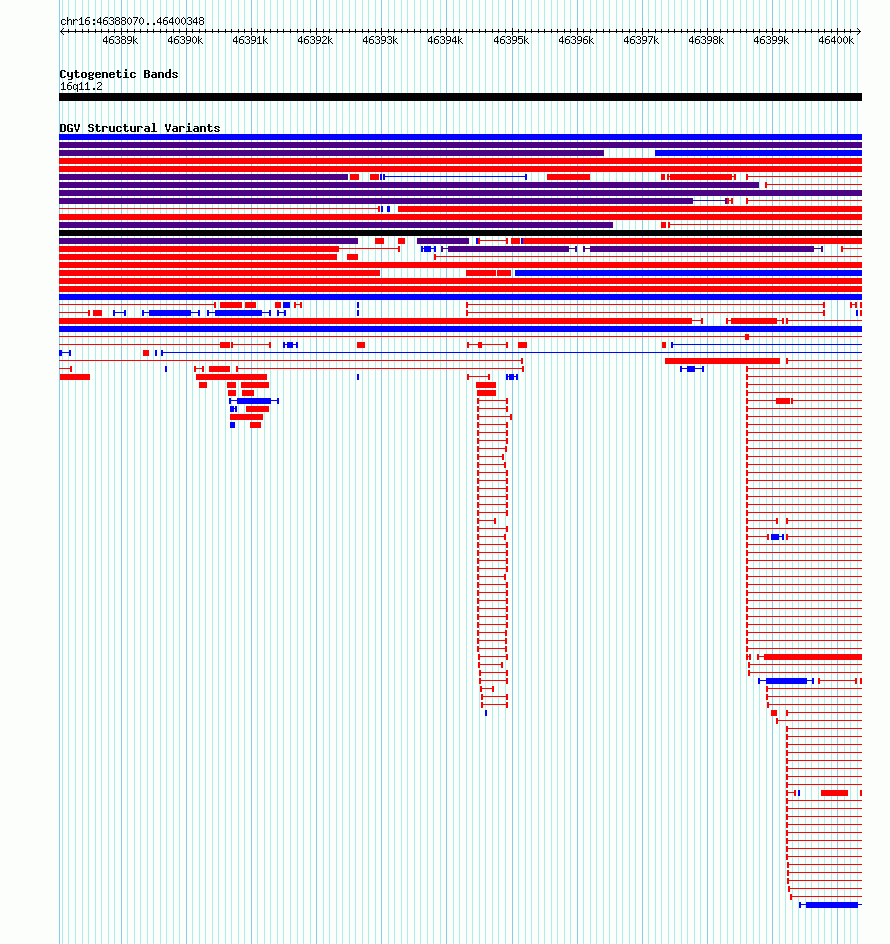Screen dimensions: 890x944
Task: Click the 46398k ruler label
Action: tap(706, 40)
